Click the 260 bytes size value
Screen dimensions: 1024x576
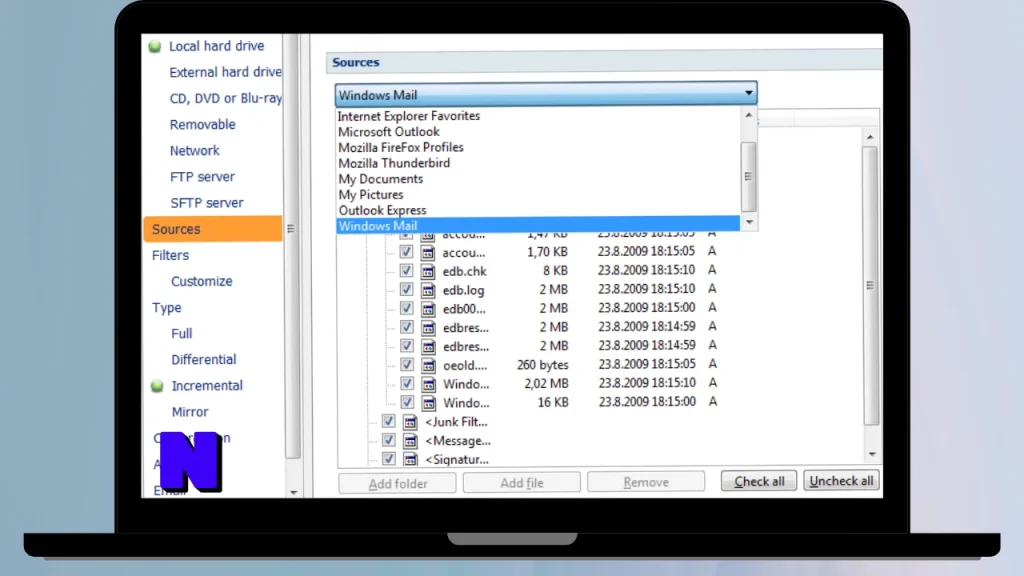(543, 365)
